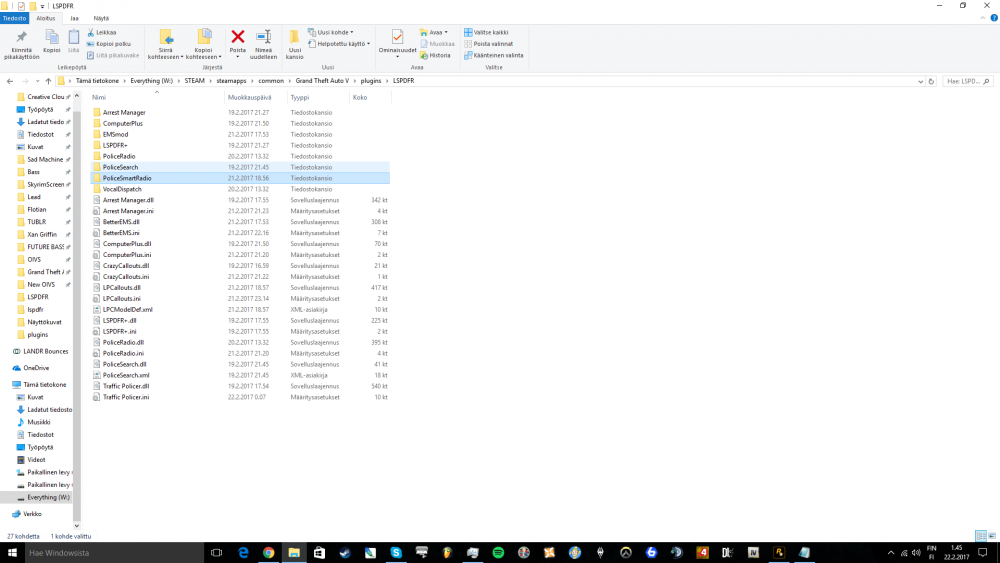
Task: Open recent locations dropdown arrow
Action: tap(38, 81)
